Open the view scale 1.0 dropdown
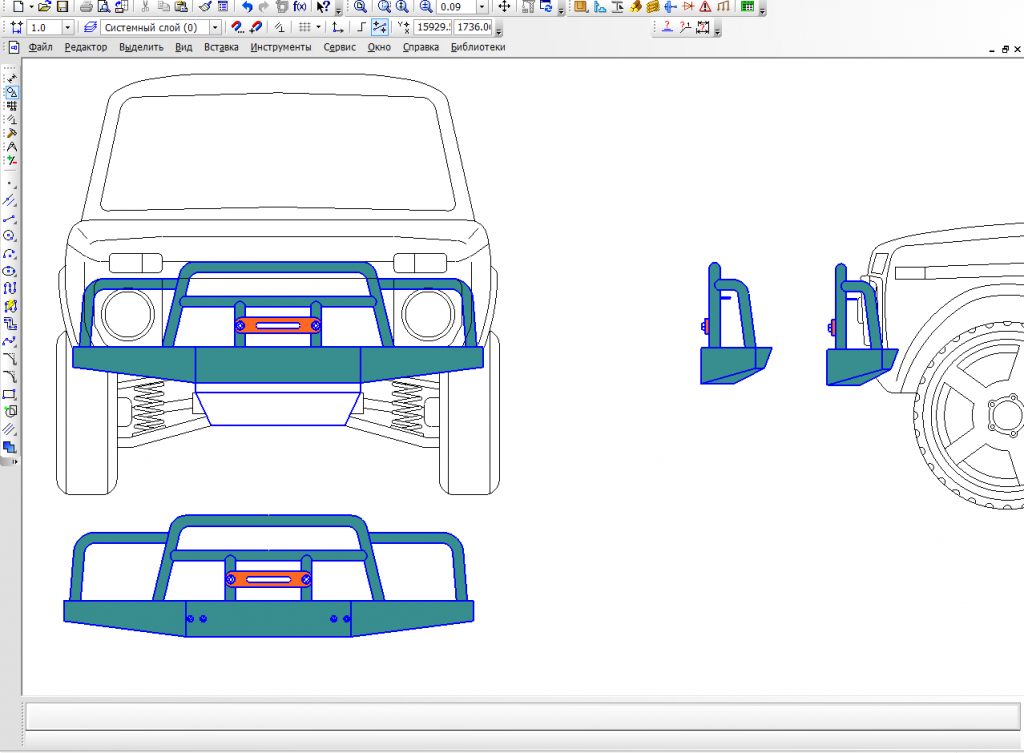 67,27
